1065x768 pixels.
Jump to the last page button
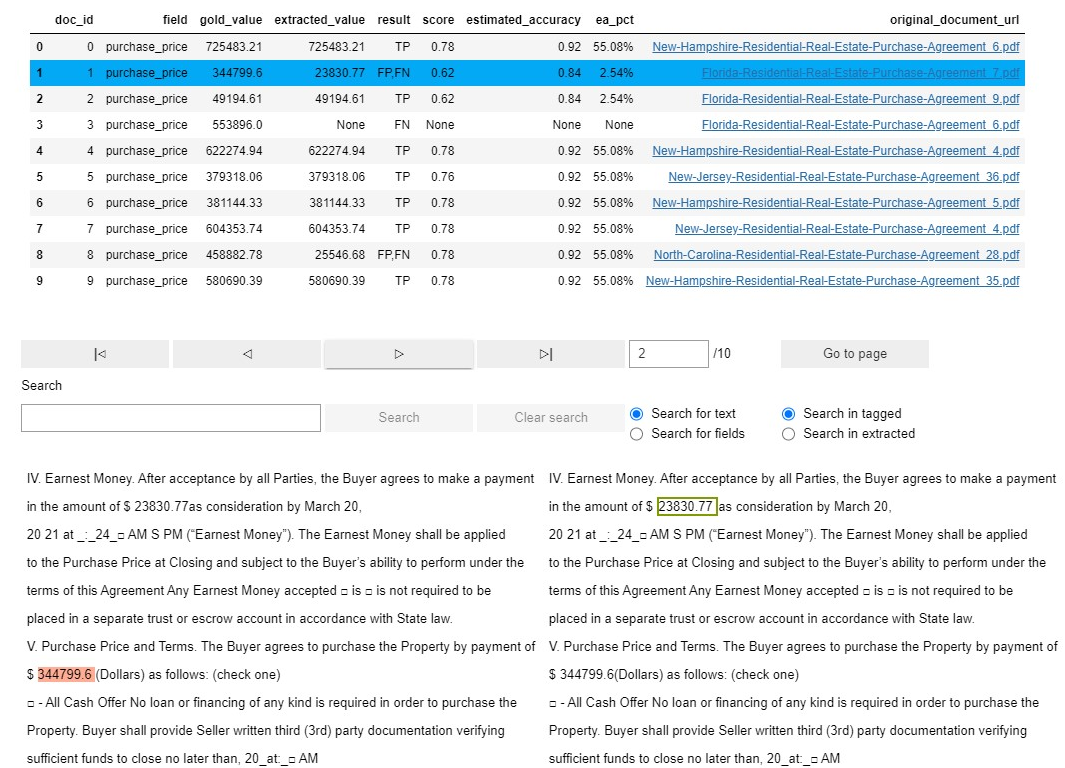pos(551,354)
